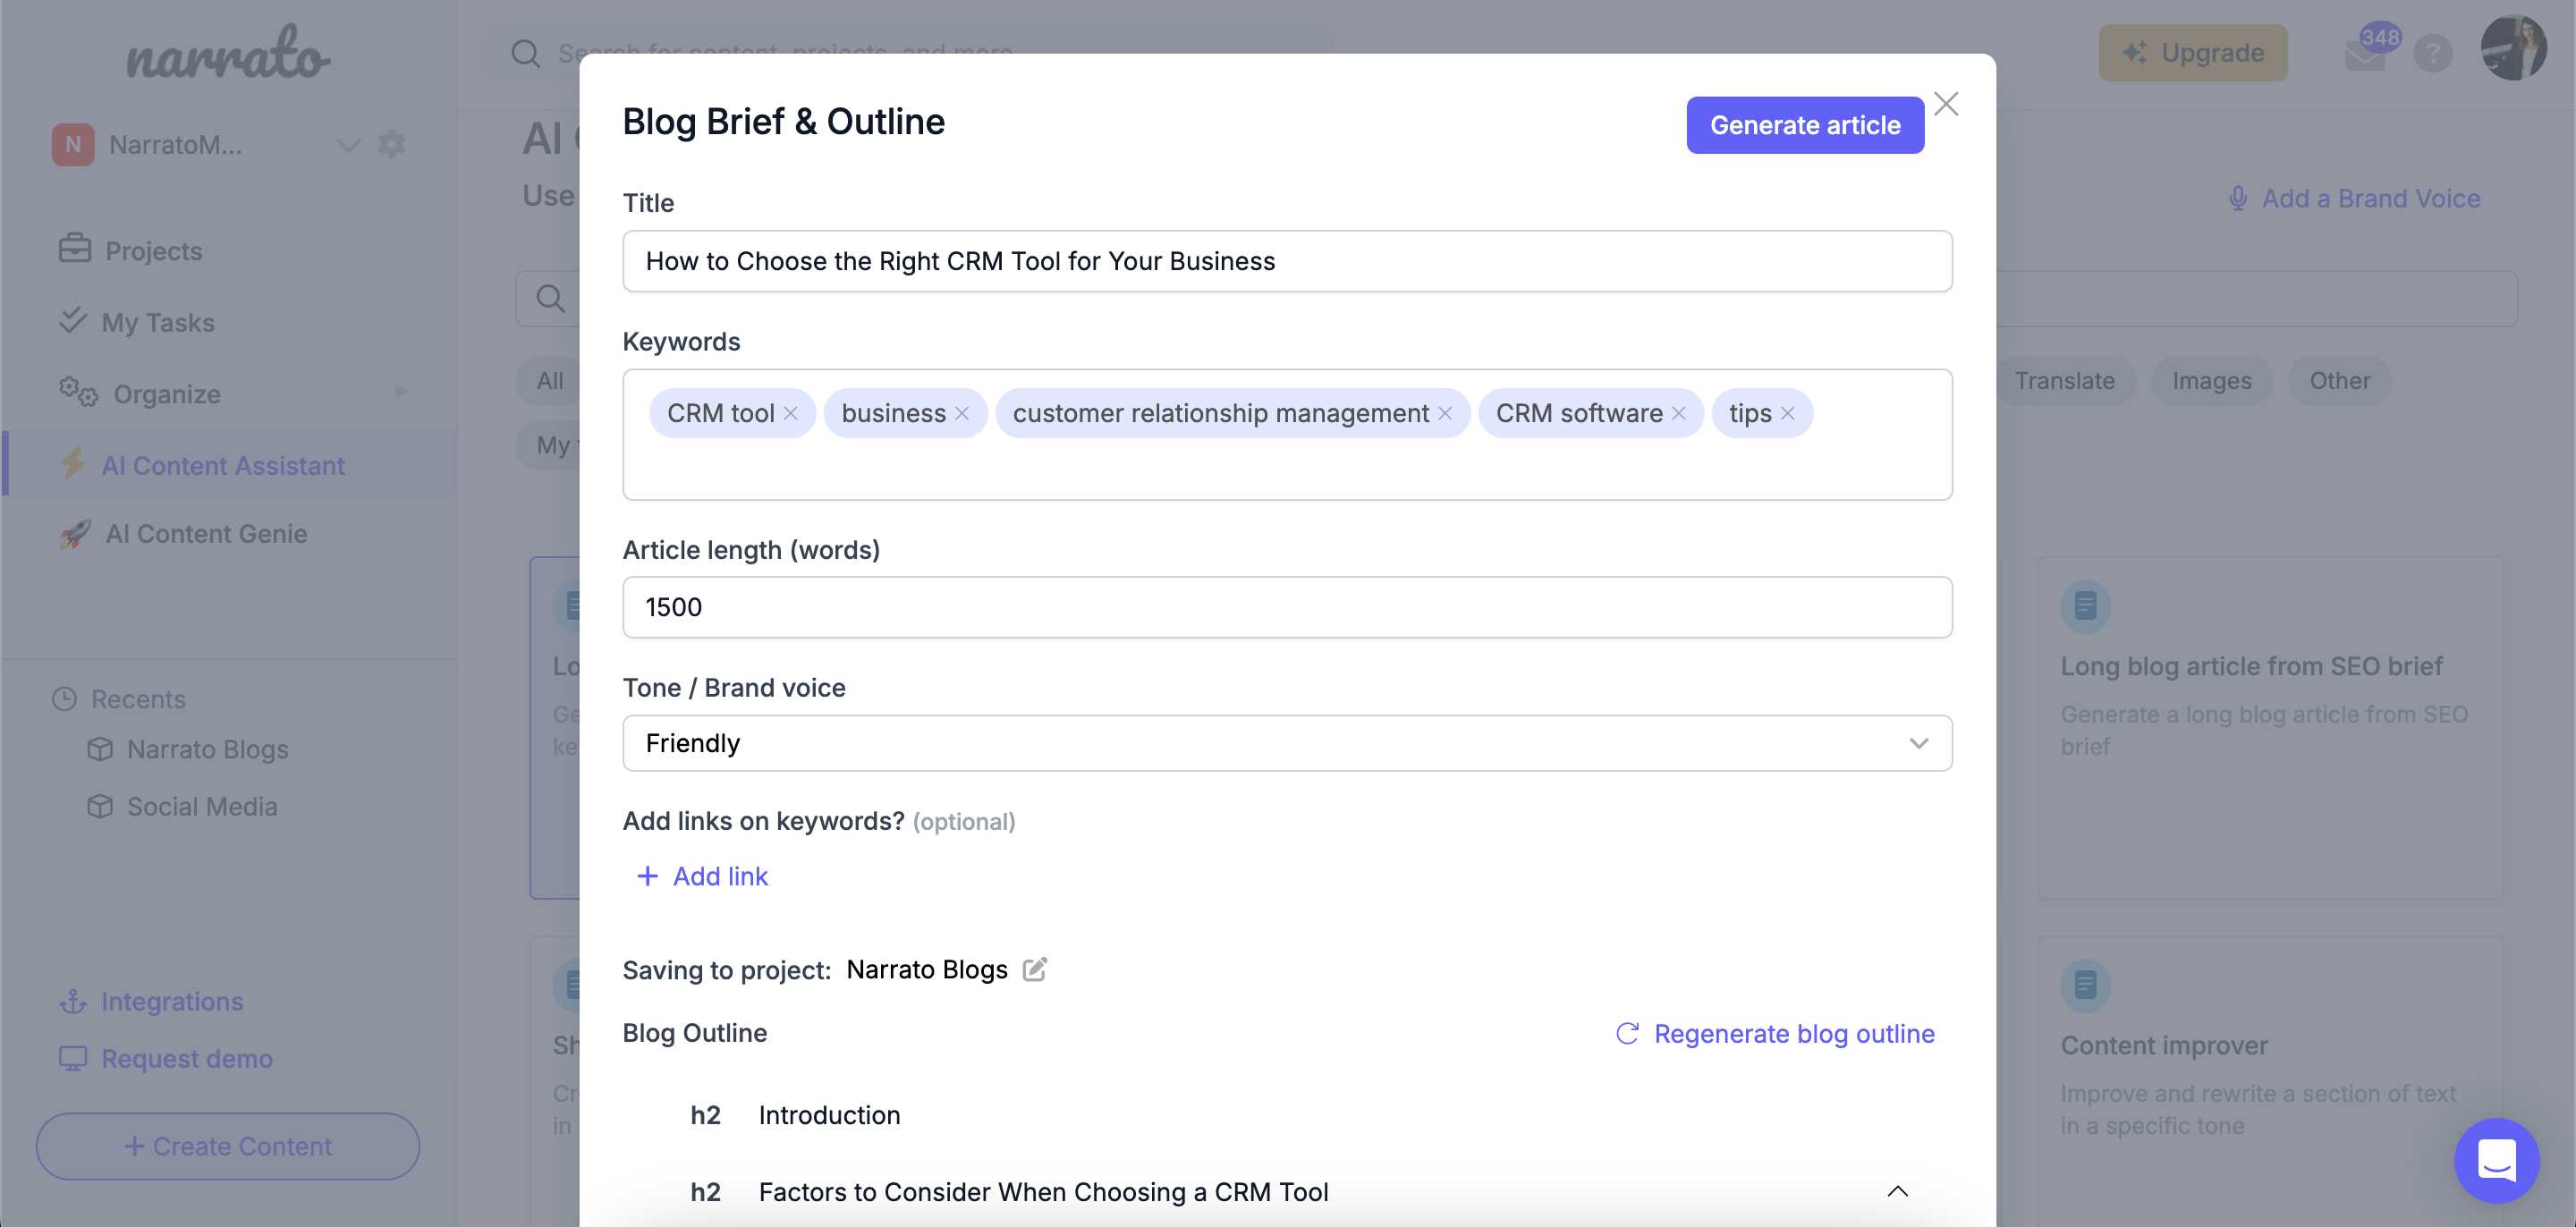Screen dimensions: 2576x1227
Task: Open Narrato Blogs under Recents
Action: [208, 749]
